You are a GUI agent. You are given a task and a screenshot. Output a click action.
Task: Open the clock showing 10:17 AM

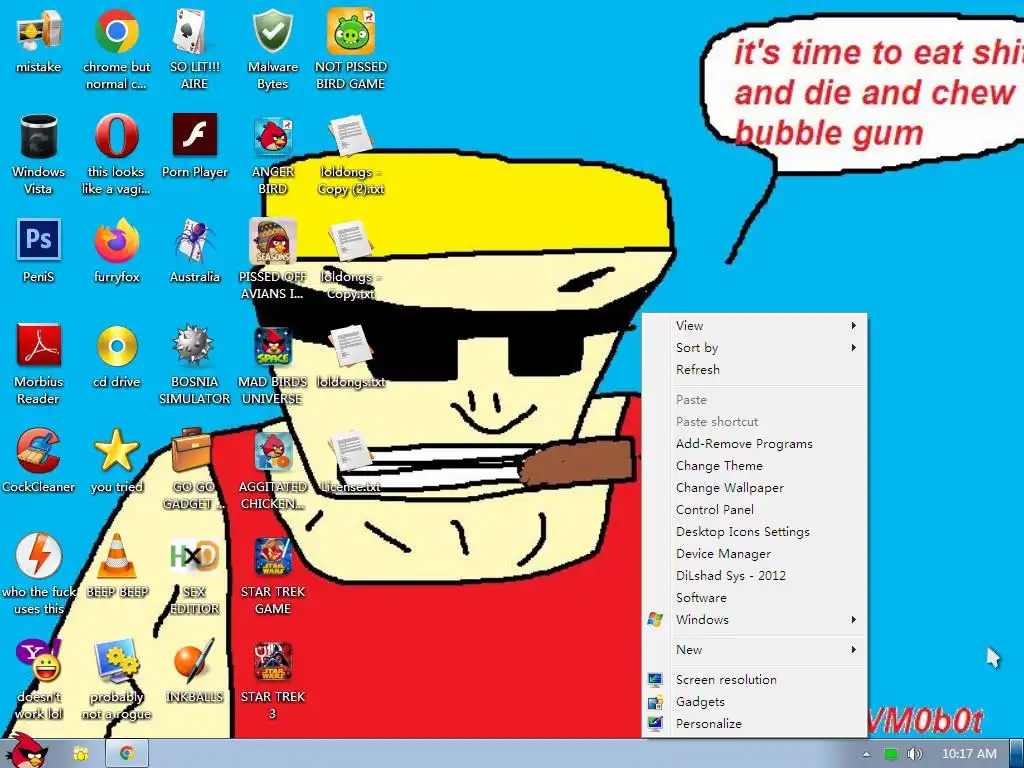pos(969,754)
